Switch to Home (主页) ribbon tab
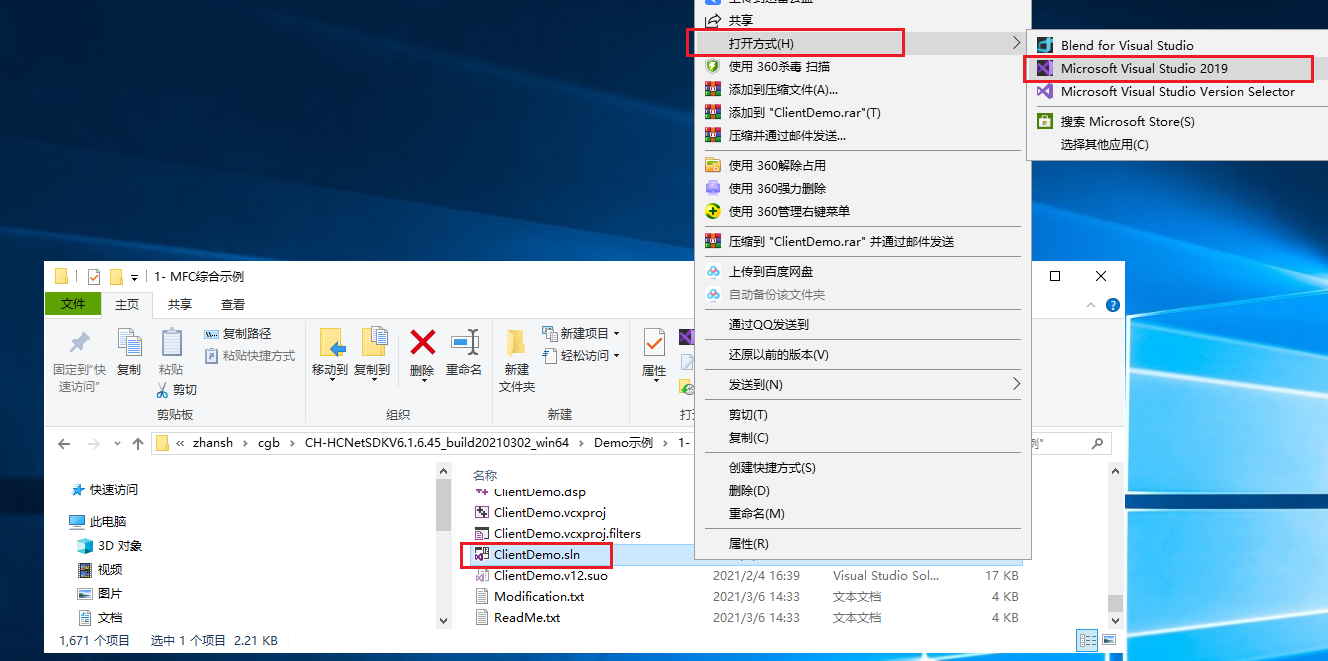This screenshot has height=661, width=1328. (127, 305)
